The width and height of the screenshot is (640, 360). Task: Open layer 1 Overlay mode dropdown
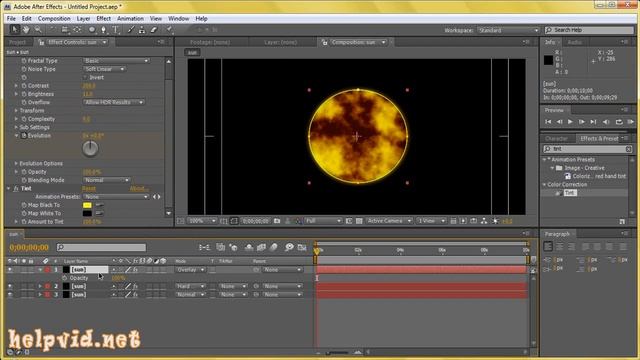pos(190,270)
